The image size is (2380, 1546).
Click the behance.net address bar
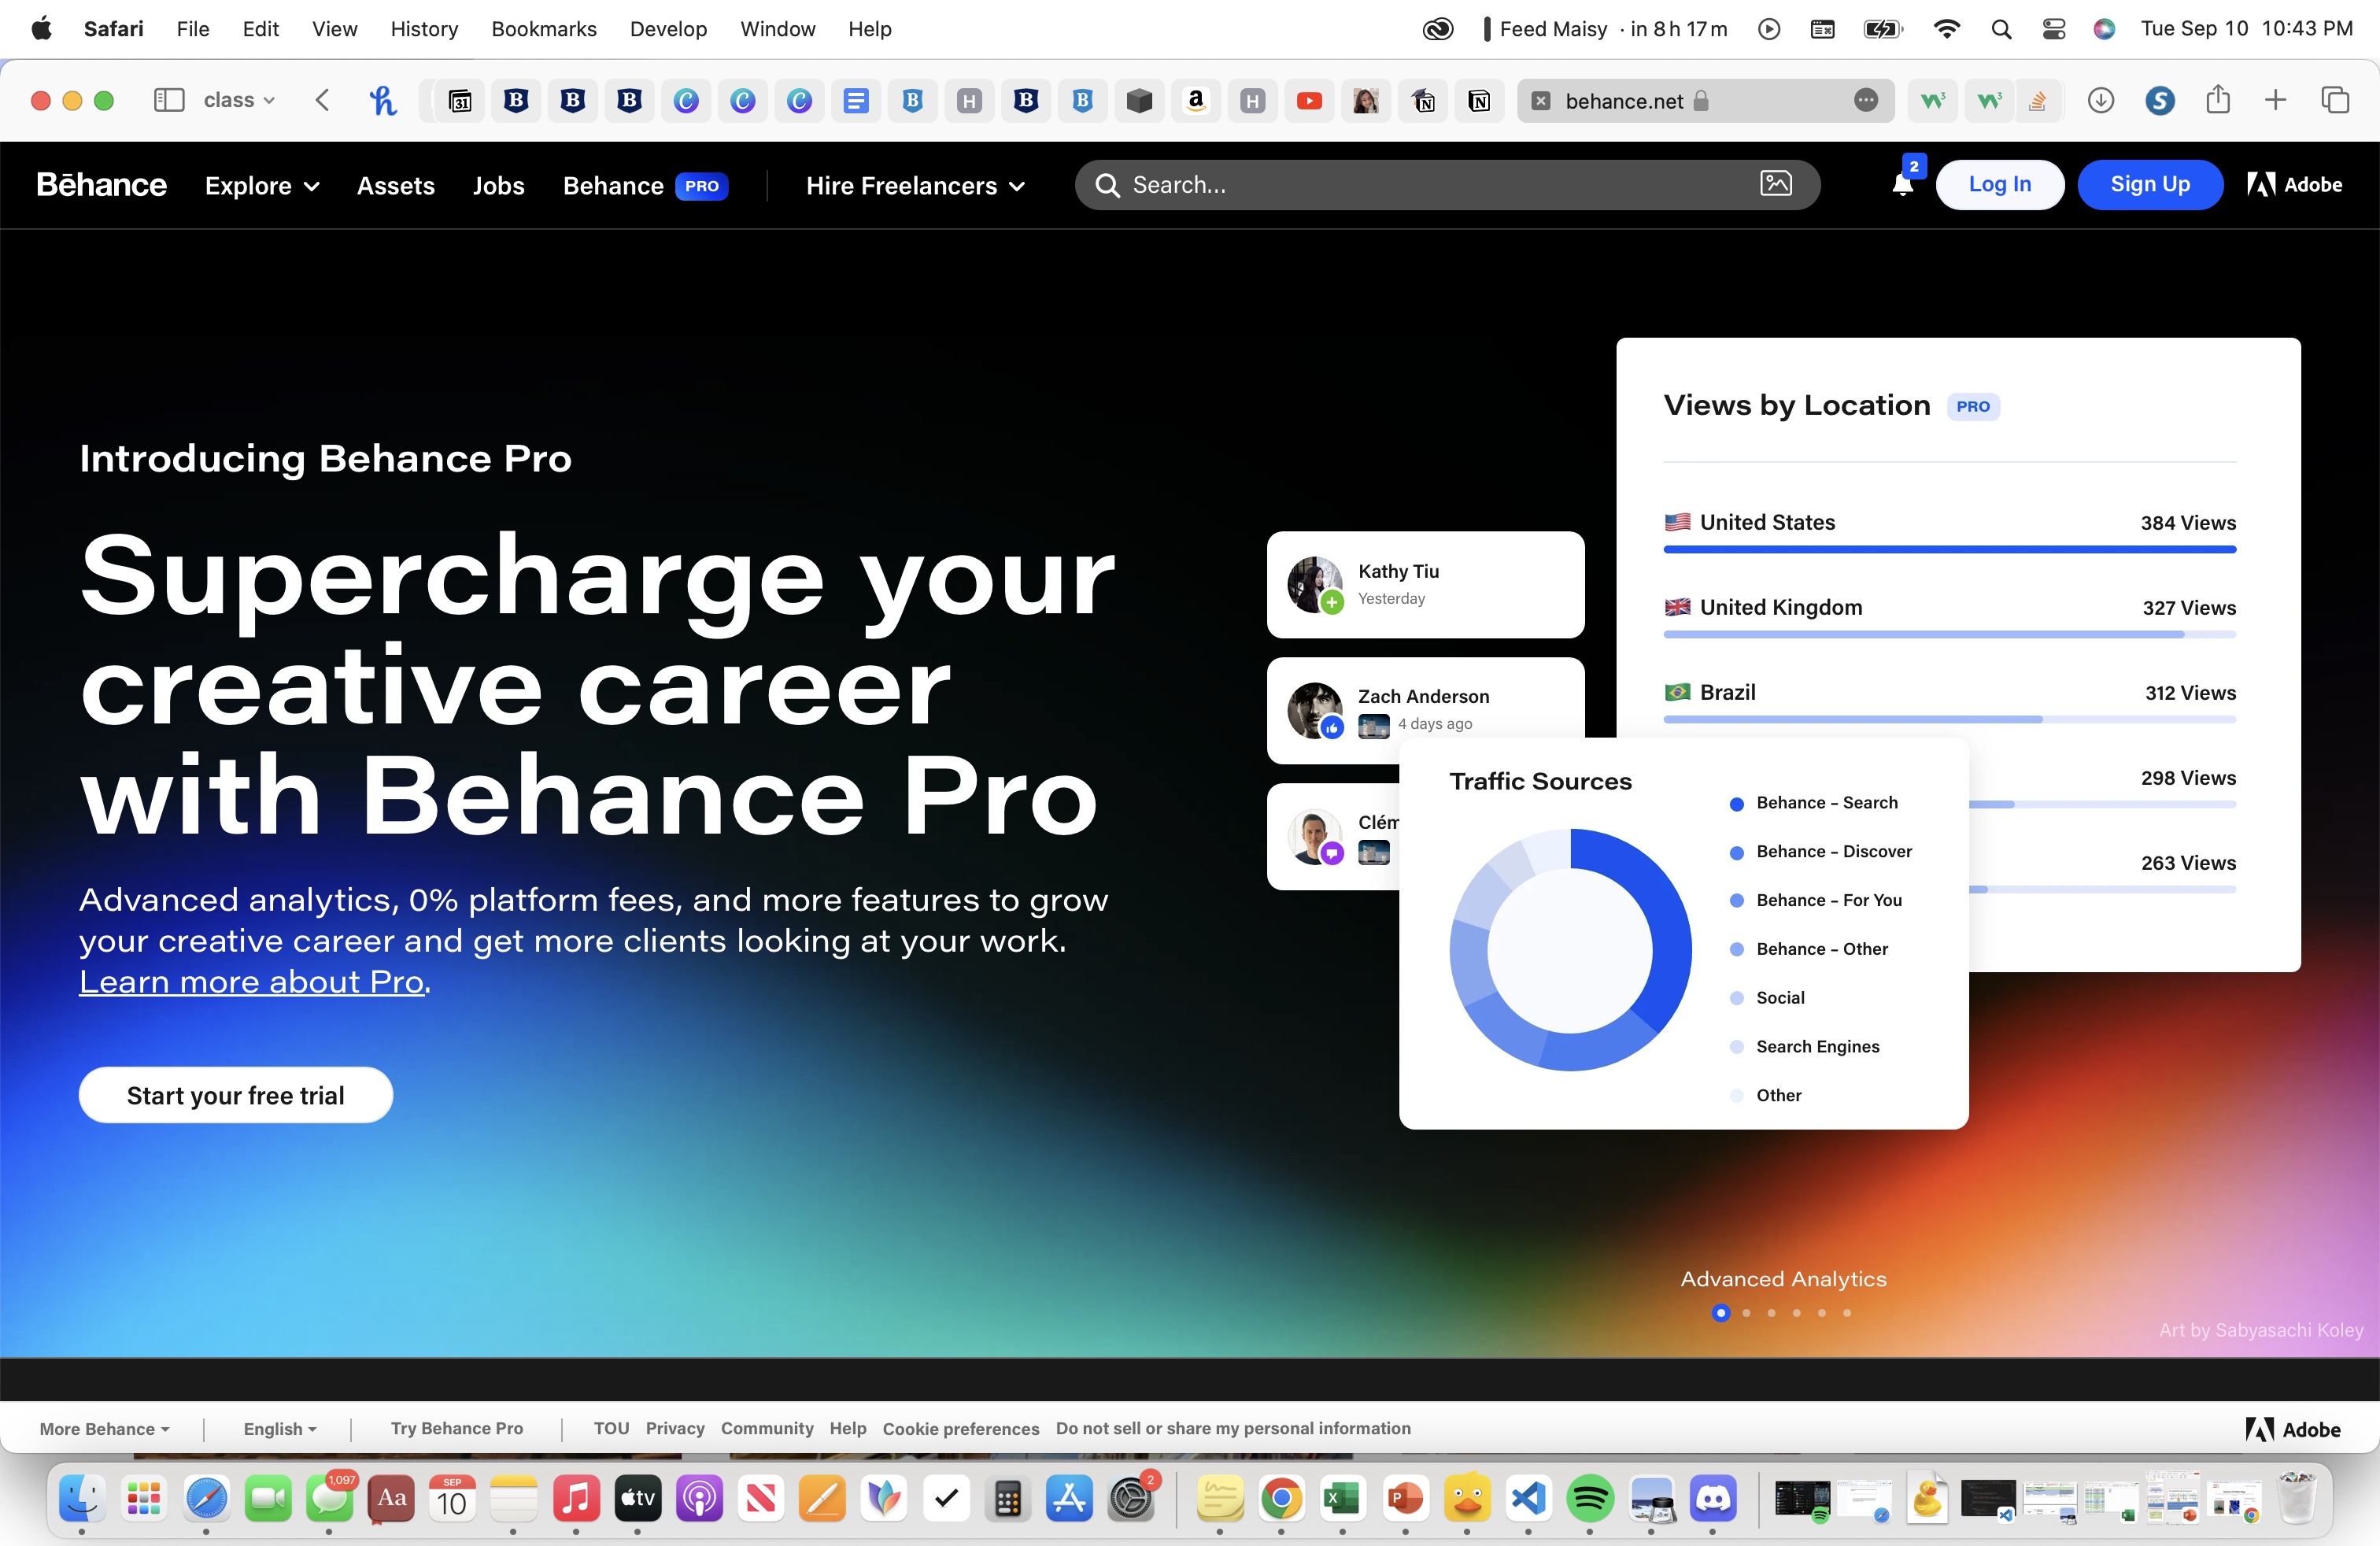coord(1705,100)
